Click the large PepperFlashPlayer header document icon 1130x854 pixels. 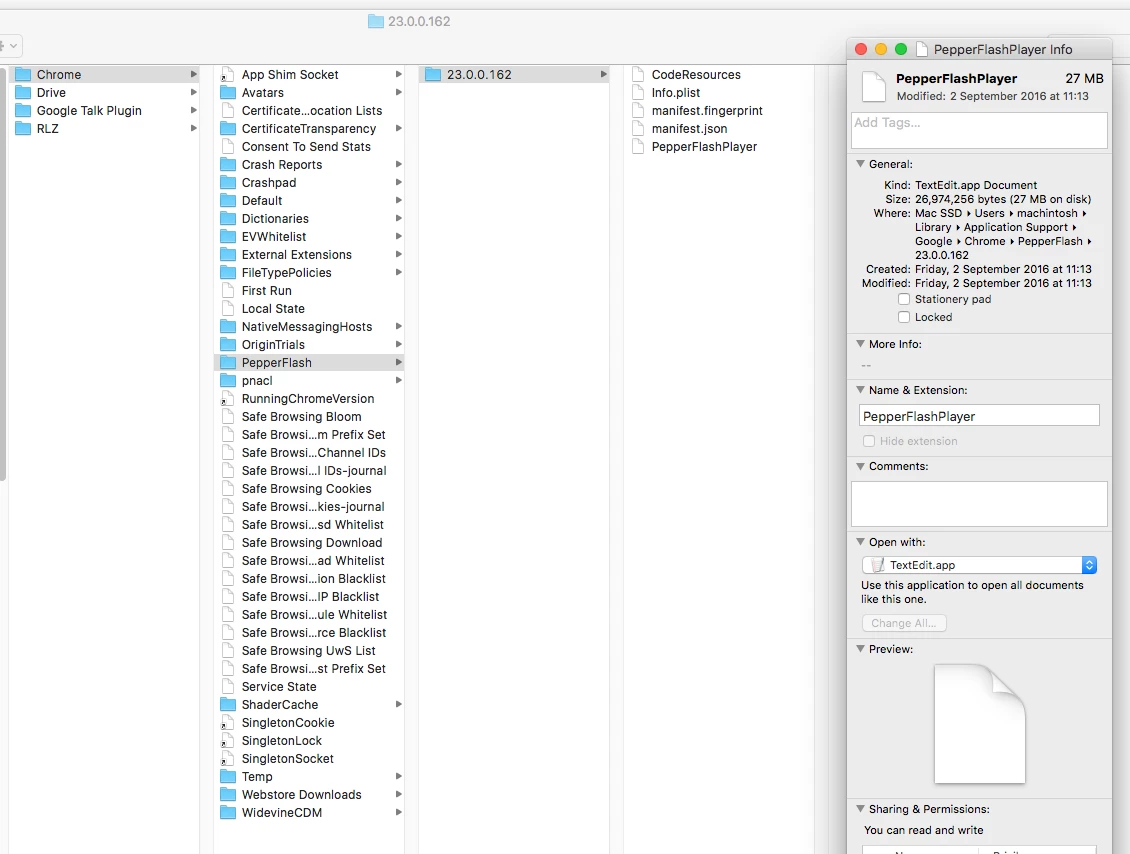[x=873, y=86]
